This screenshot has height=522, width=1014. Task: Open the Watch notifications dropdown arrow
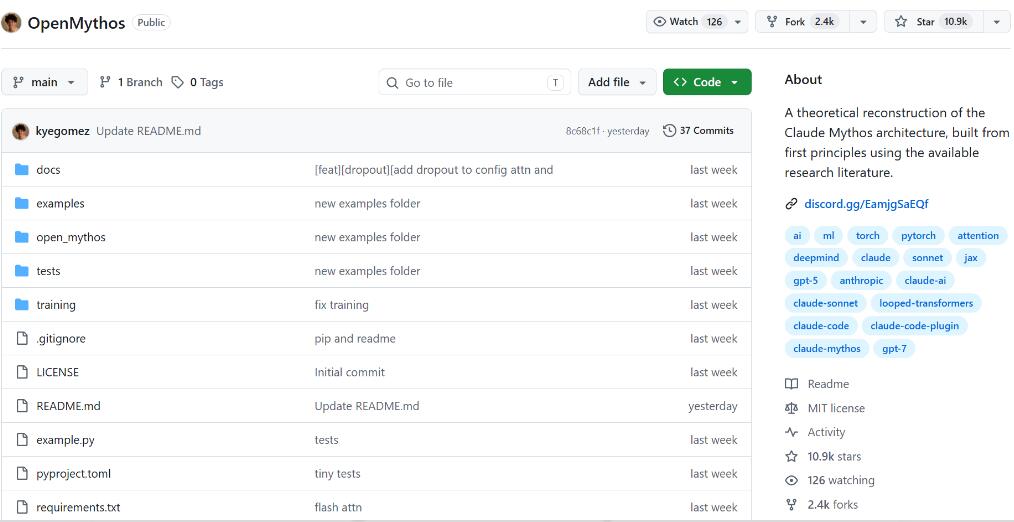tap(738, 22)
